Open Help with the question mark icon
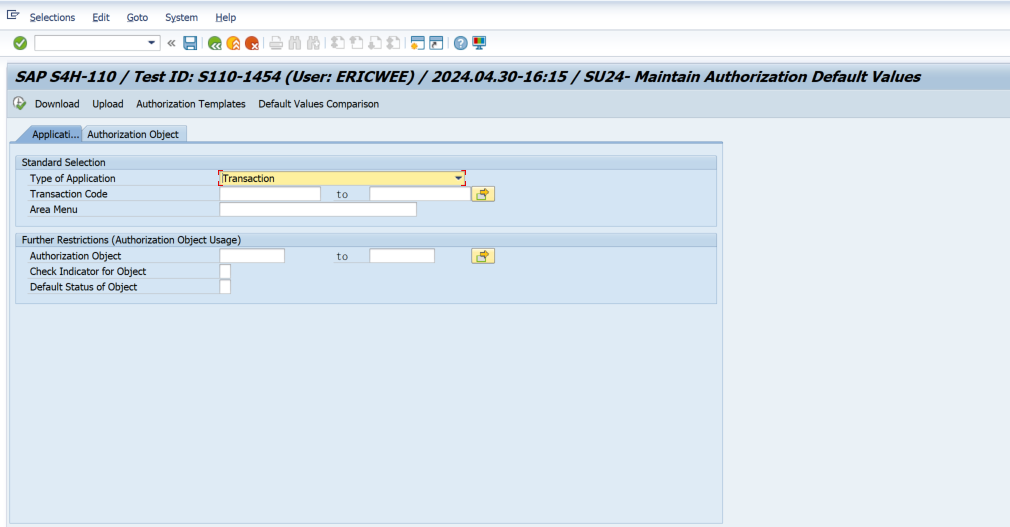The image size is (1010, 527). (460, 43)
